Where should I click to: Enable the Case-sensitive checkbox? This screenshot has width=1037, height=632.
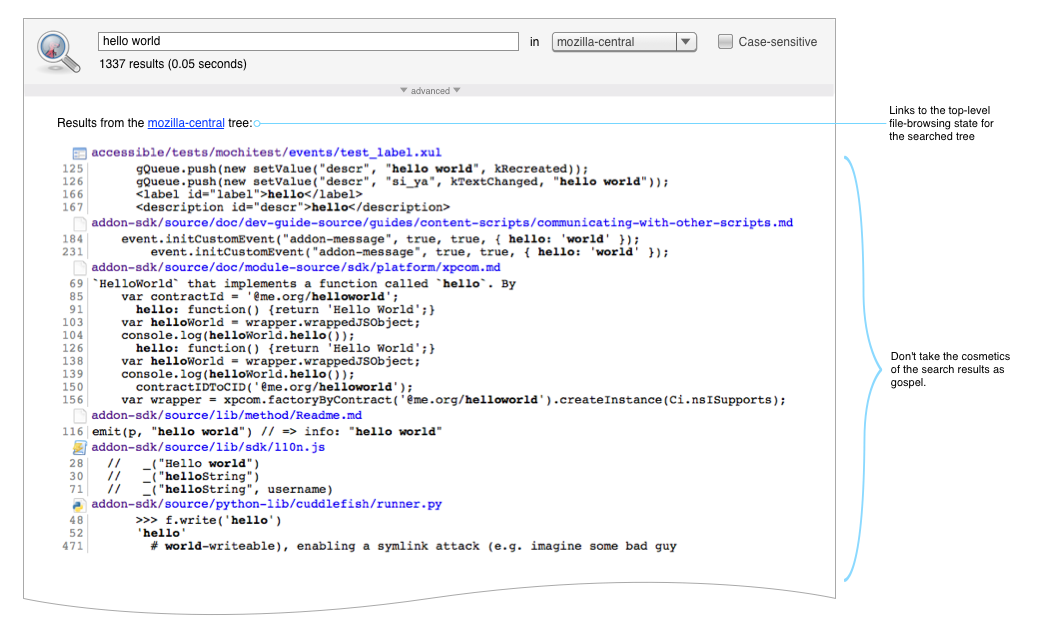pyautogui.click(x=726, y=42)
